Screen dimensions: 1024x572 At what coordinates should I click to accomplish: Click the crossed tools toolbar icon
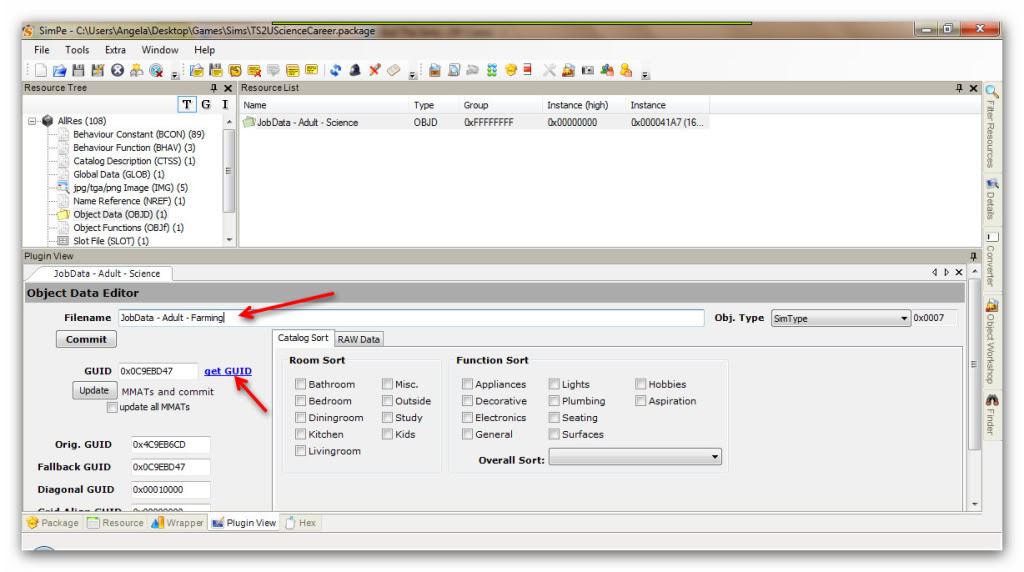coord(549,71)
